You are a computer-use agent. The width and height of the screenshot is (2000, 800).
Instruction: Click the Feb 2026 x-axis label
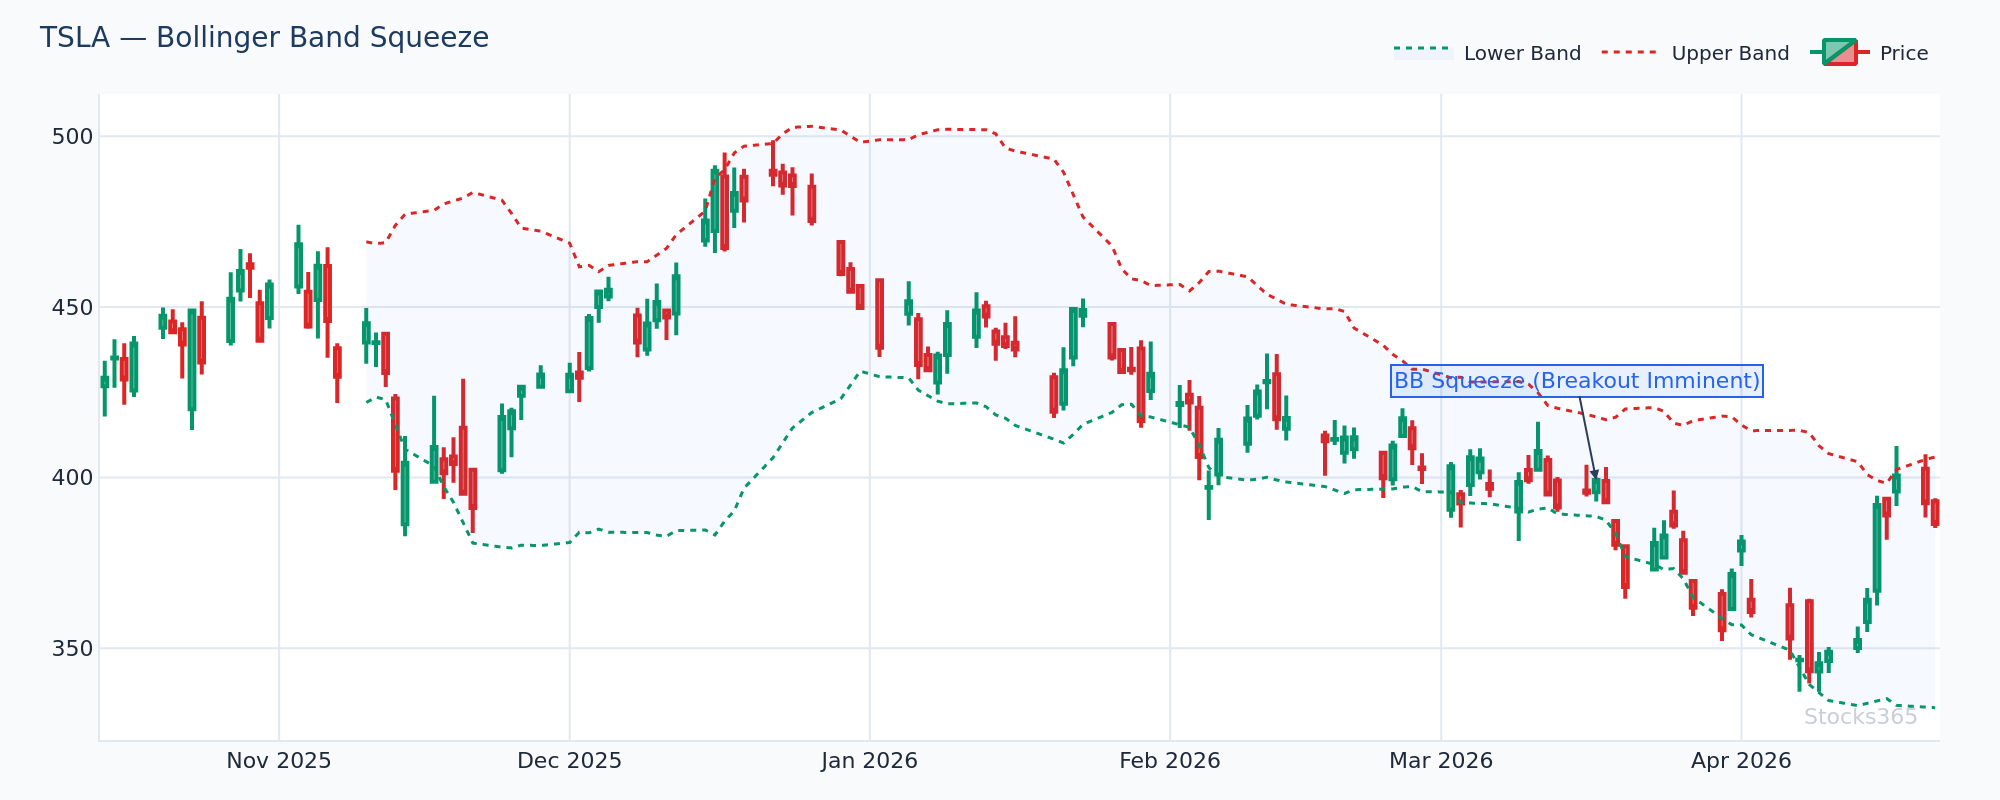click(x=1170, y=761)
